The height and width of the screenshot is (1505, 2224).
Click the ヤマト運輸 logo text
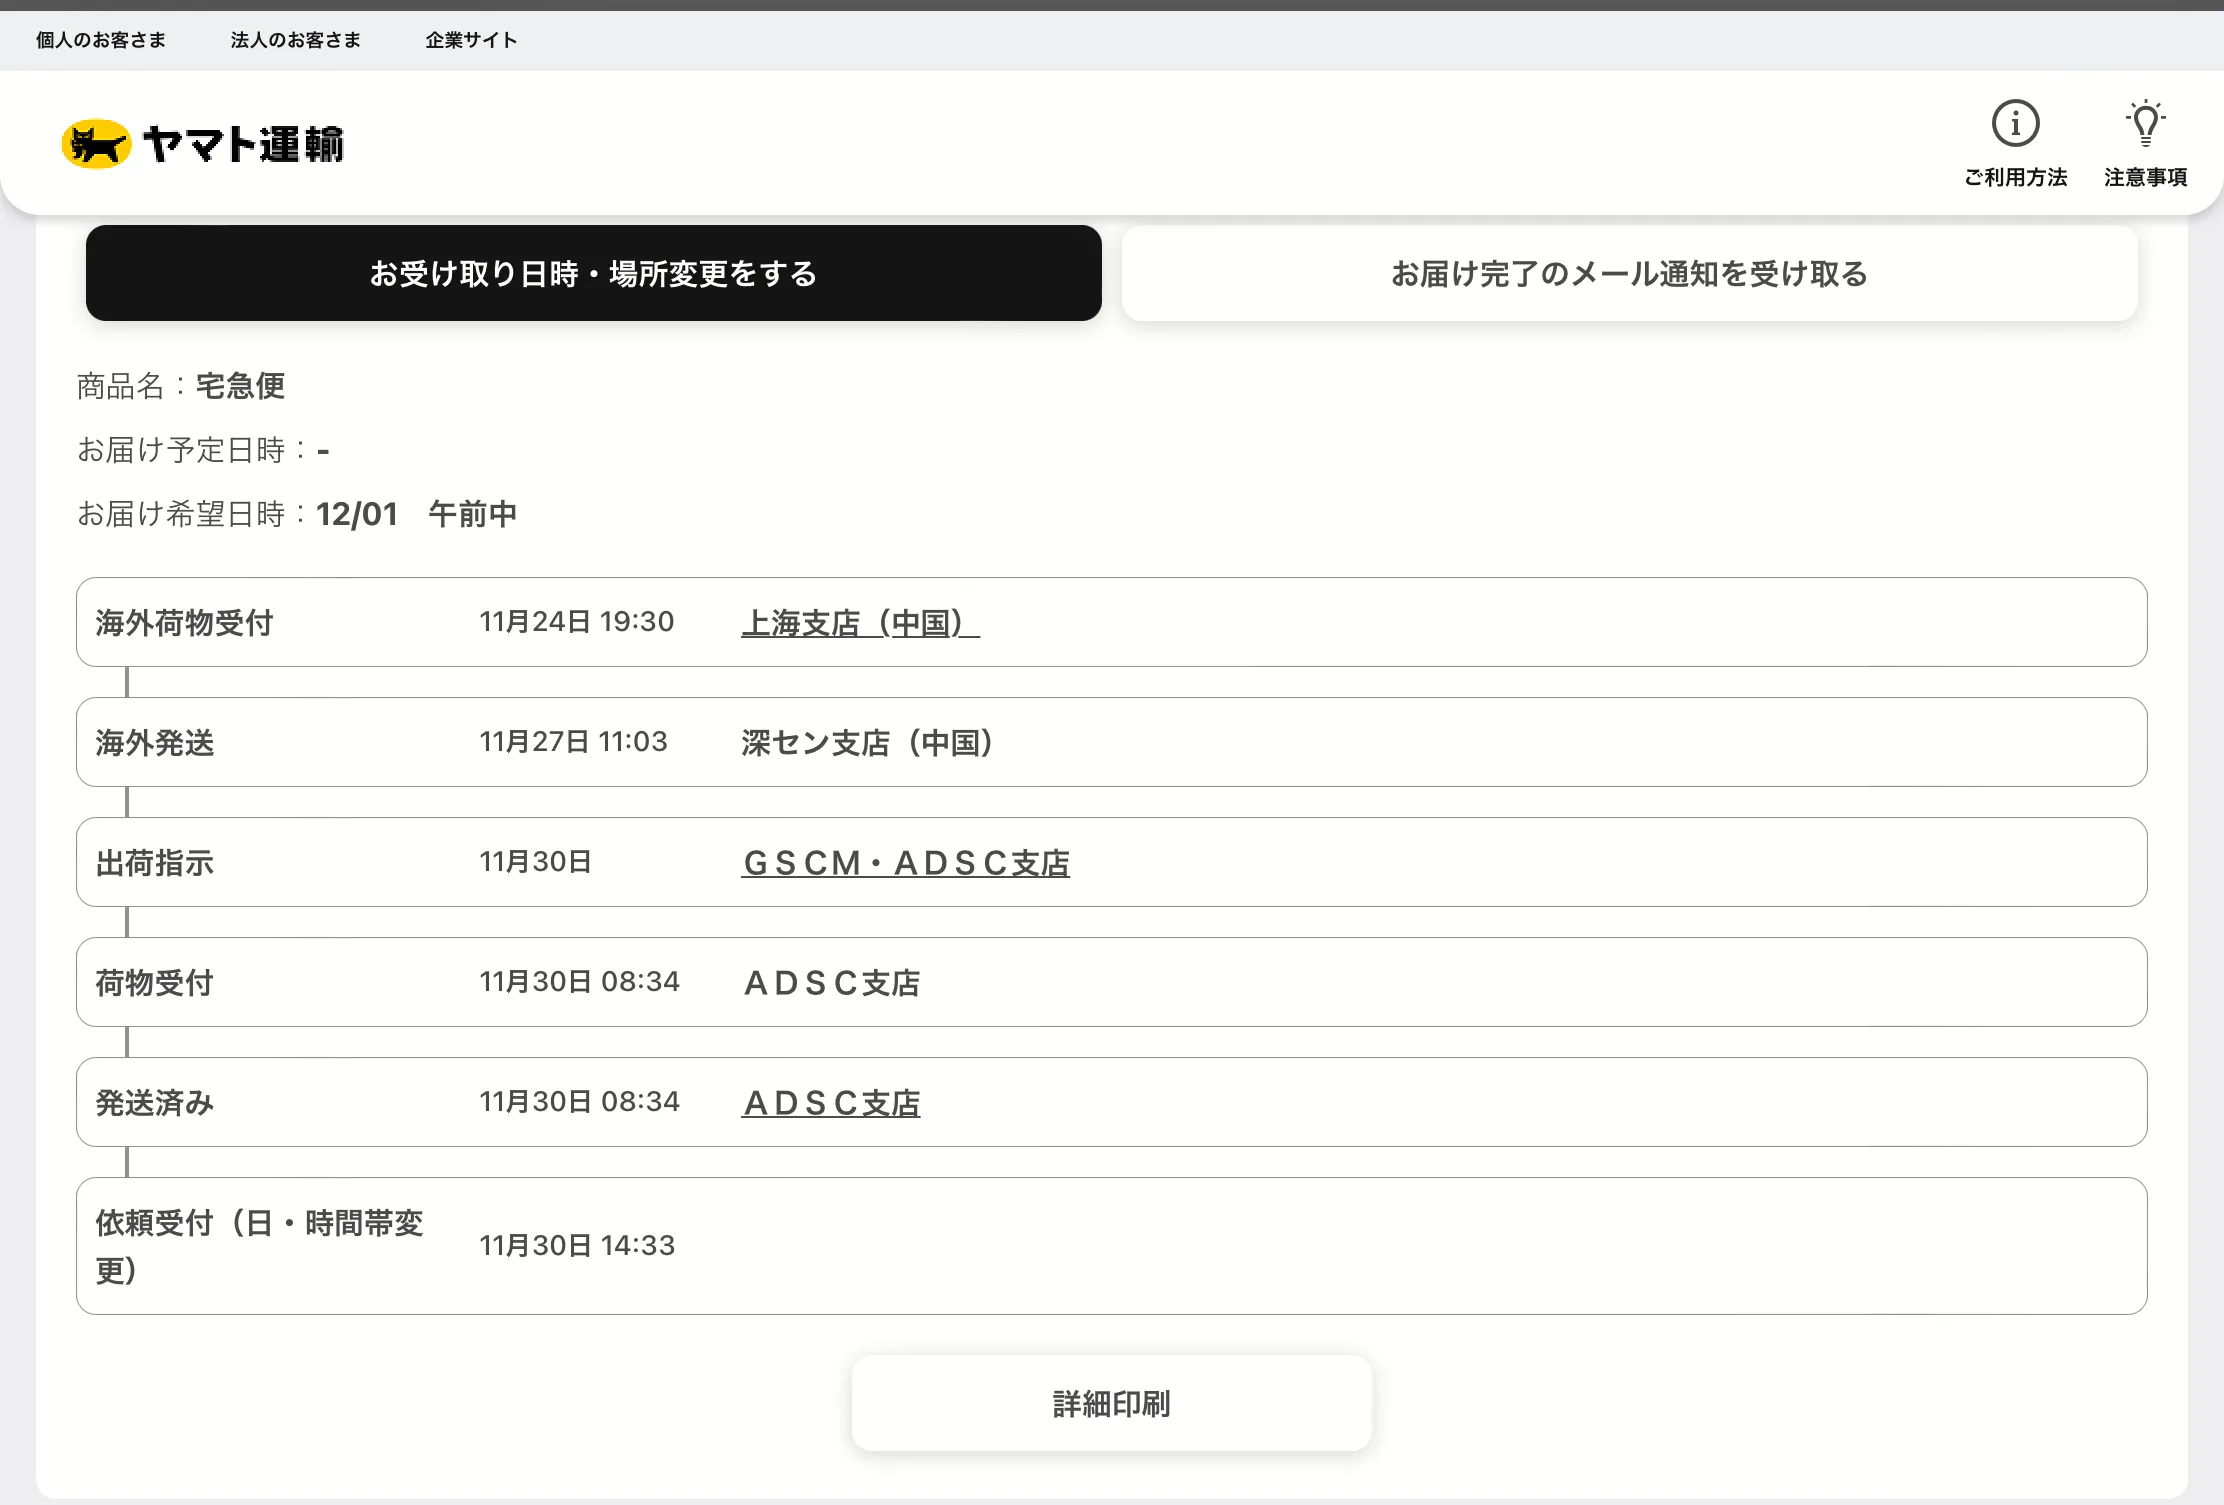pyautogui.click(x=243, y=144)
